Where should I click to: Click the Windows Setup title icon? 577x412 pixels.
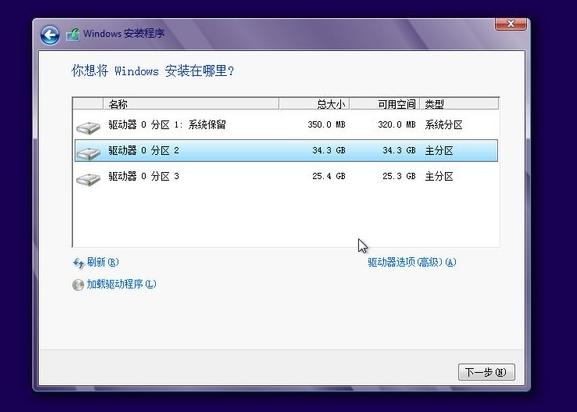tap(72, 35)
